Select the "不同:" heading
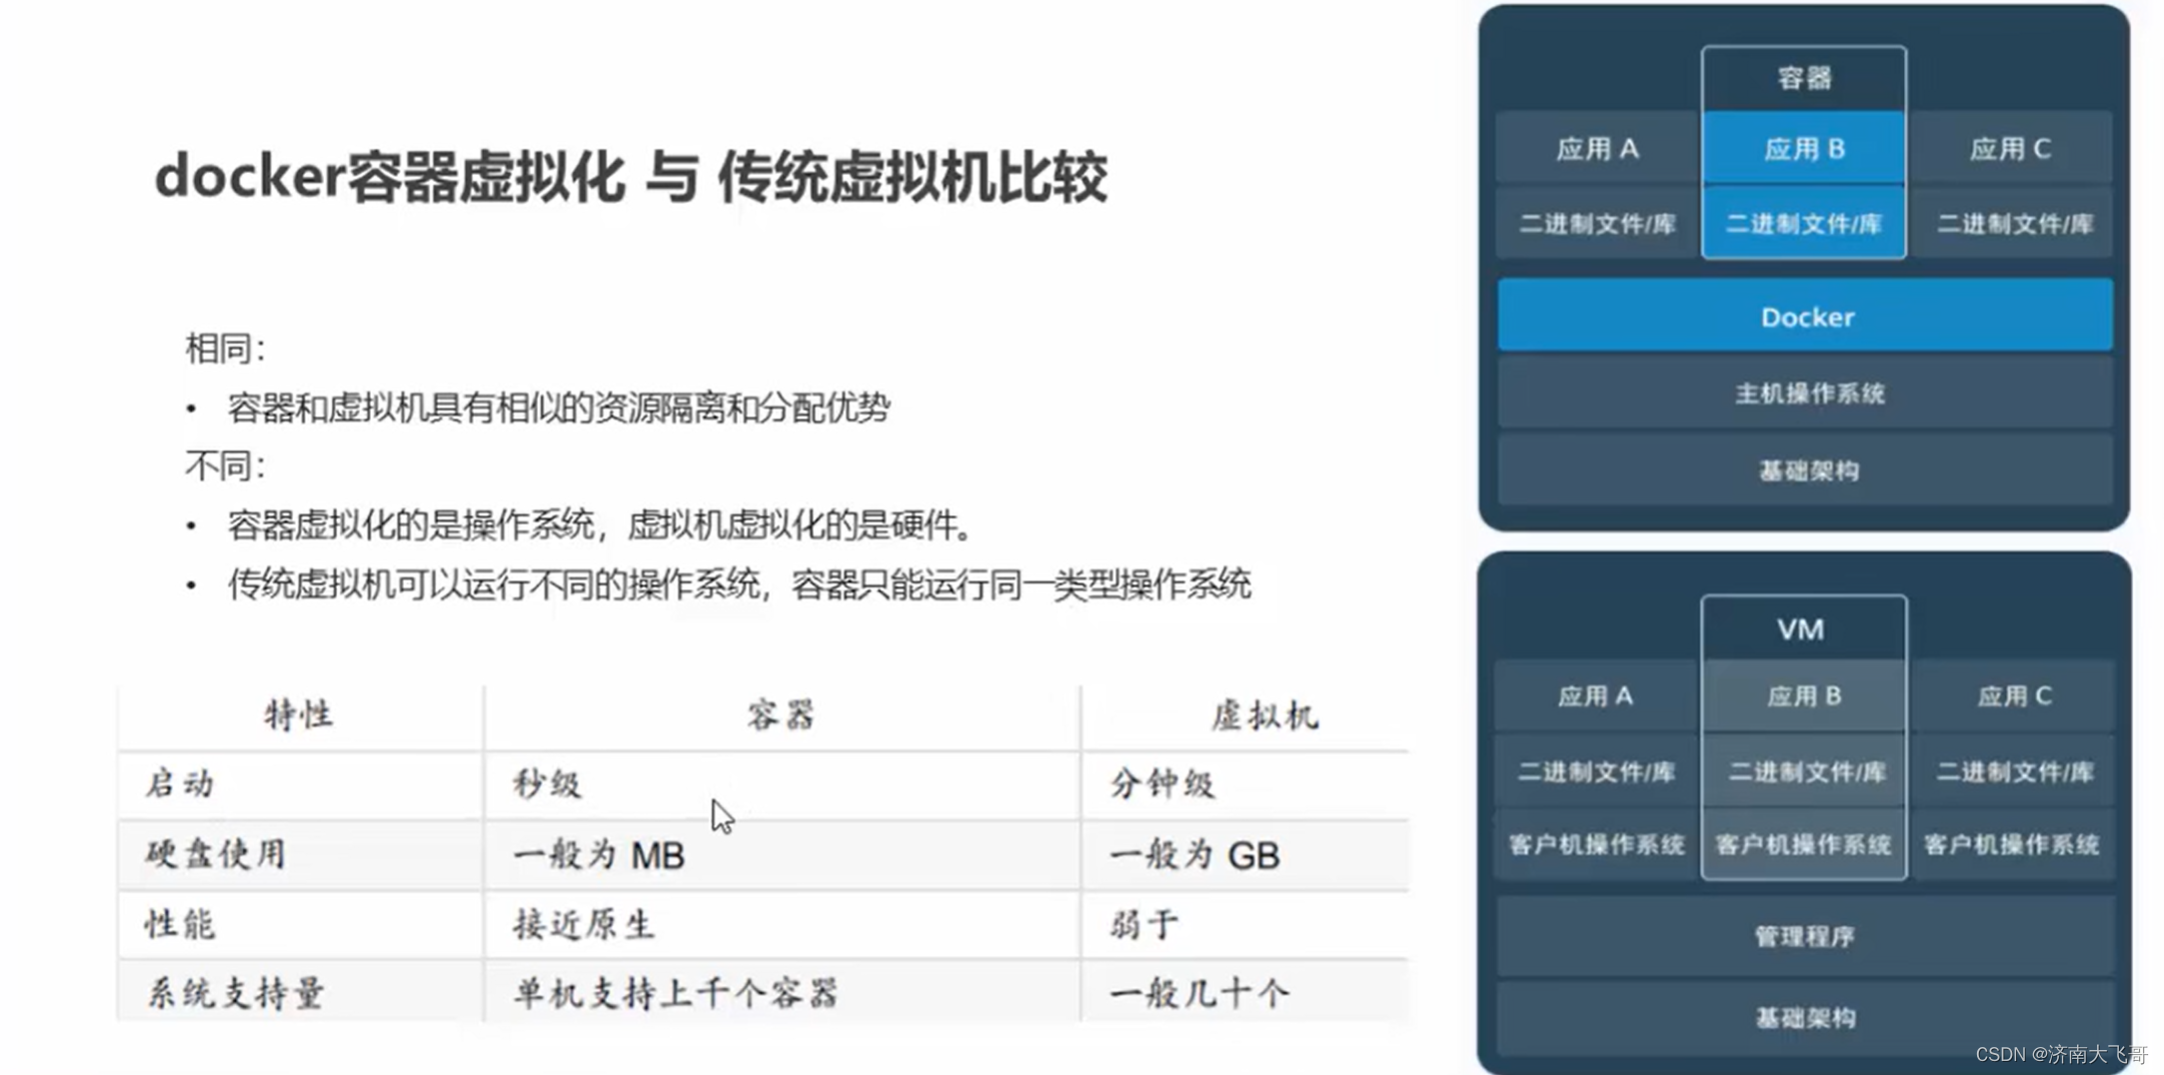Viewport: 2164px width, 1075px height. pyautogui.click(x=225, y=466)
